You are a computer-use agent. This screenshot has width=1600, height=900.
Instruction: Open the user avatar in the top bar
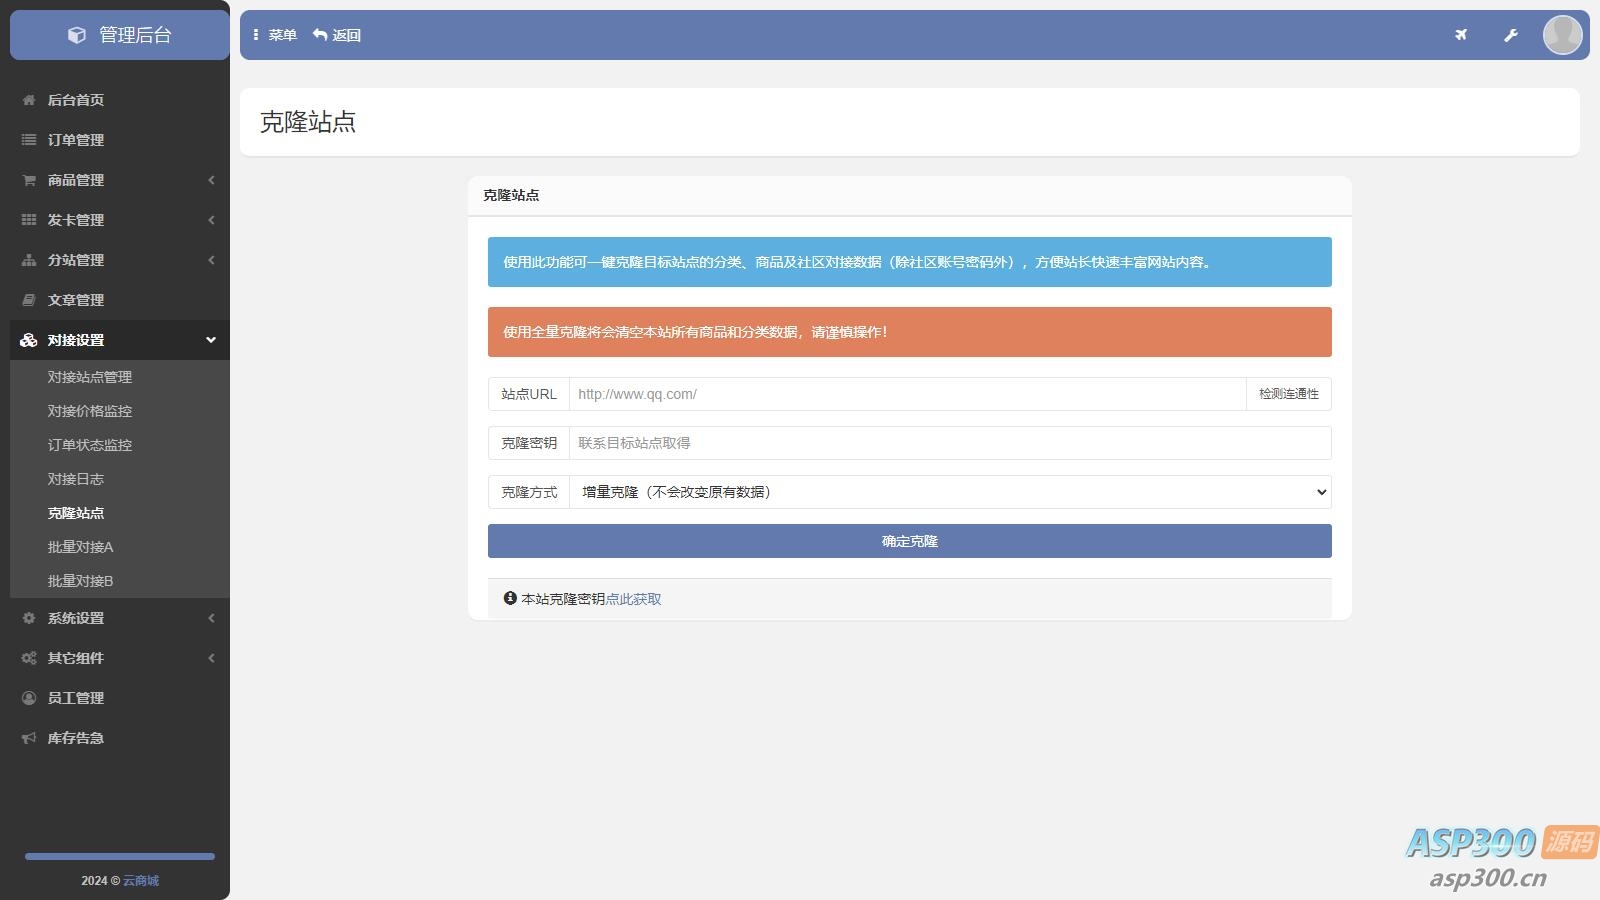(x=1562, y=35)
